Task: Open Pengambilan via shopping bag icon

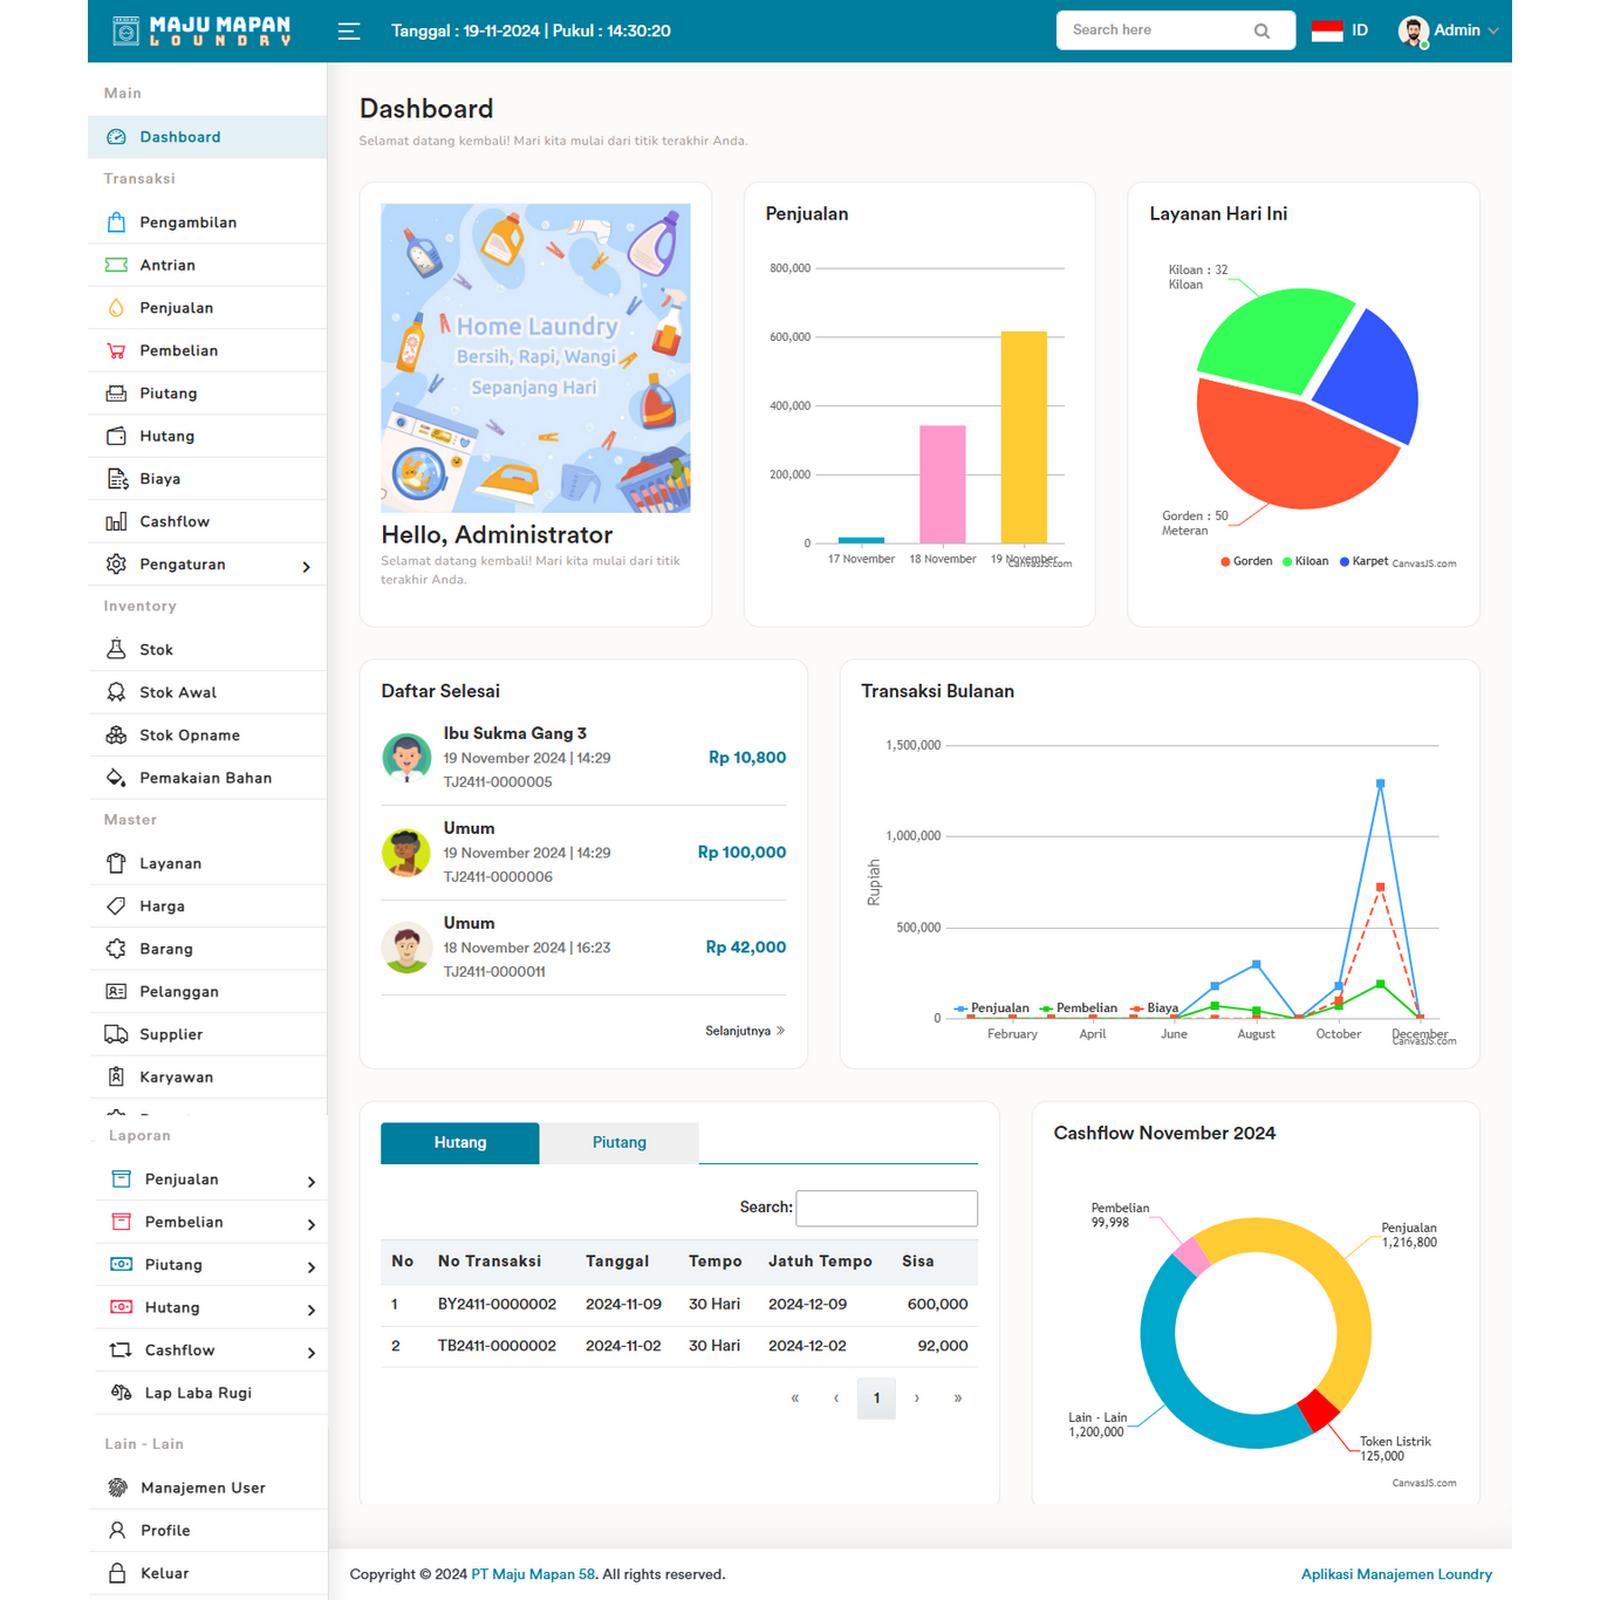Action: tap(116, 222)
